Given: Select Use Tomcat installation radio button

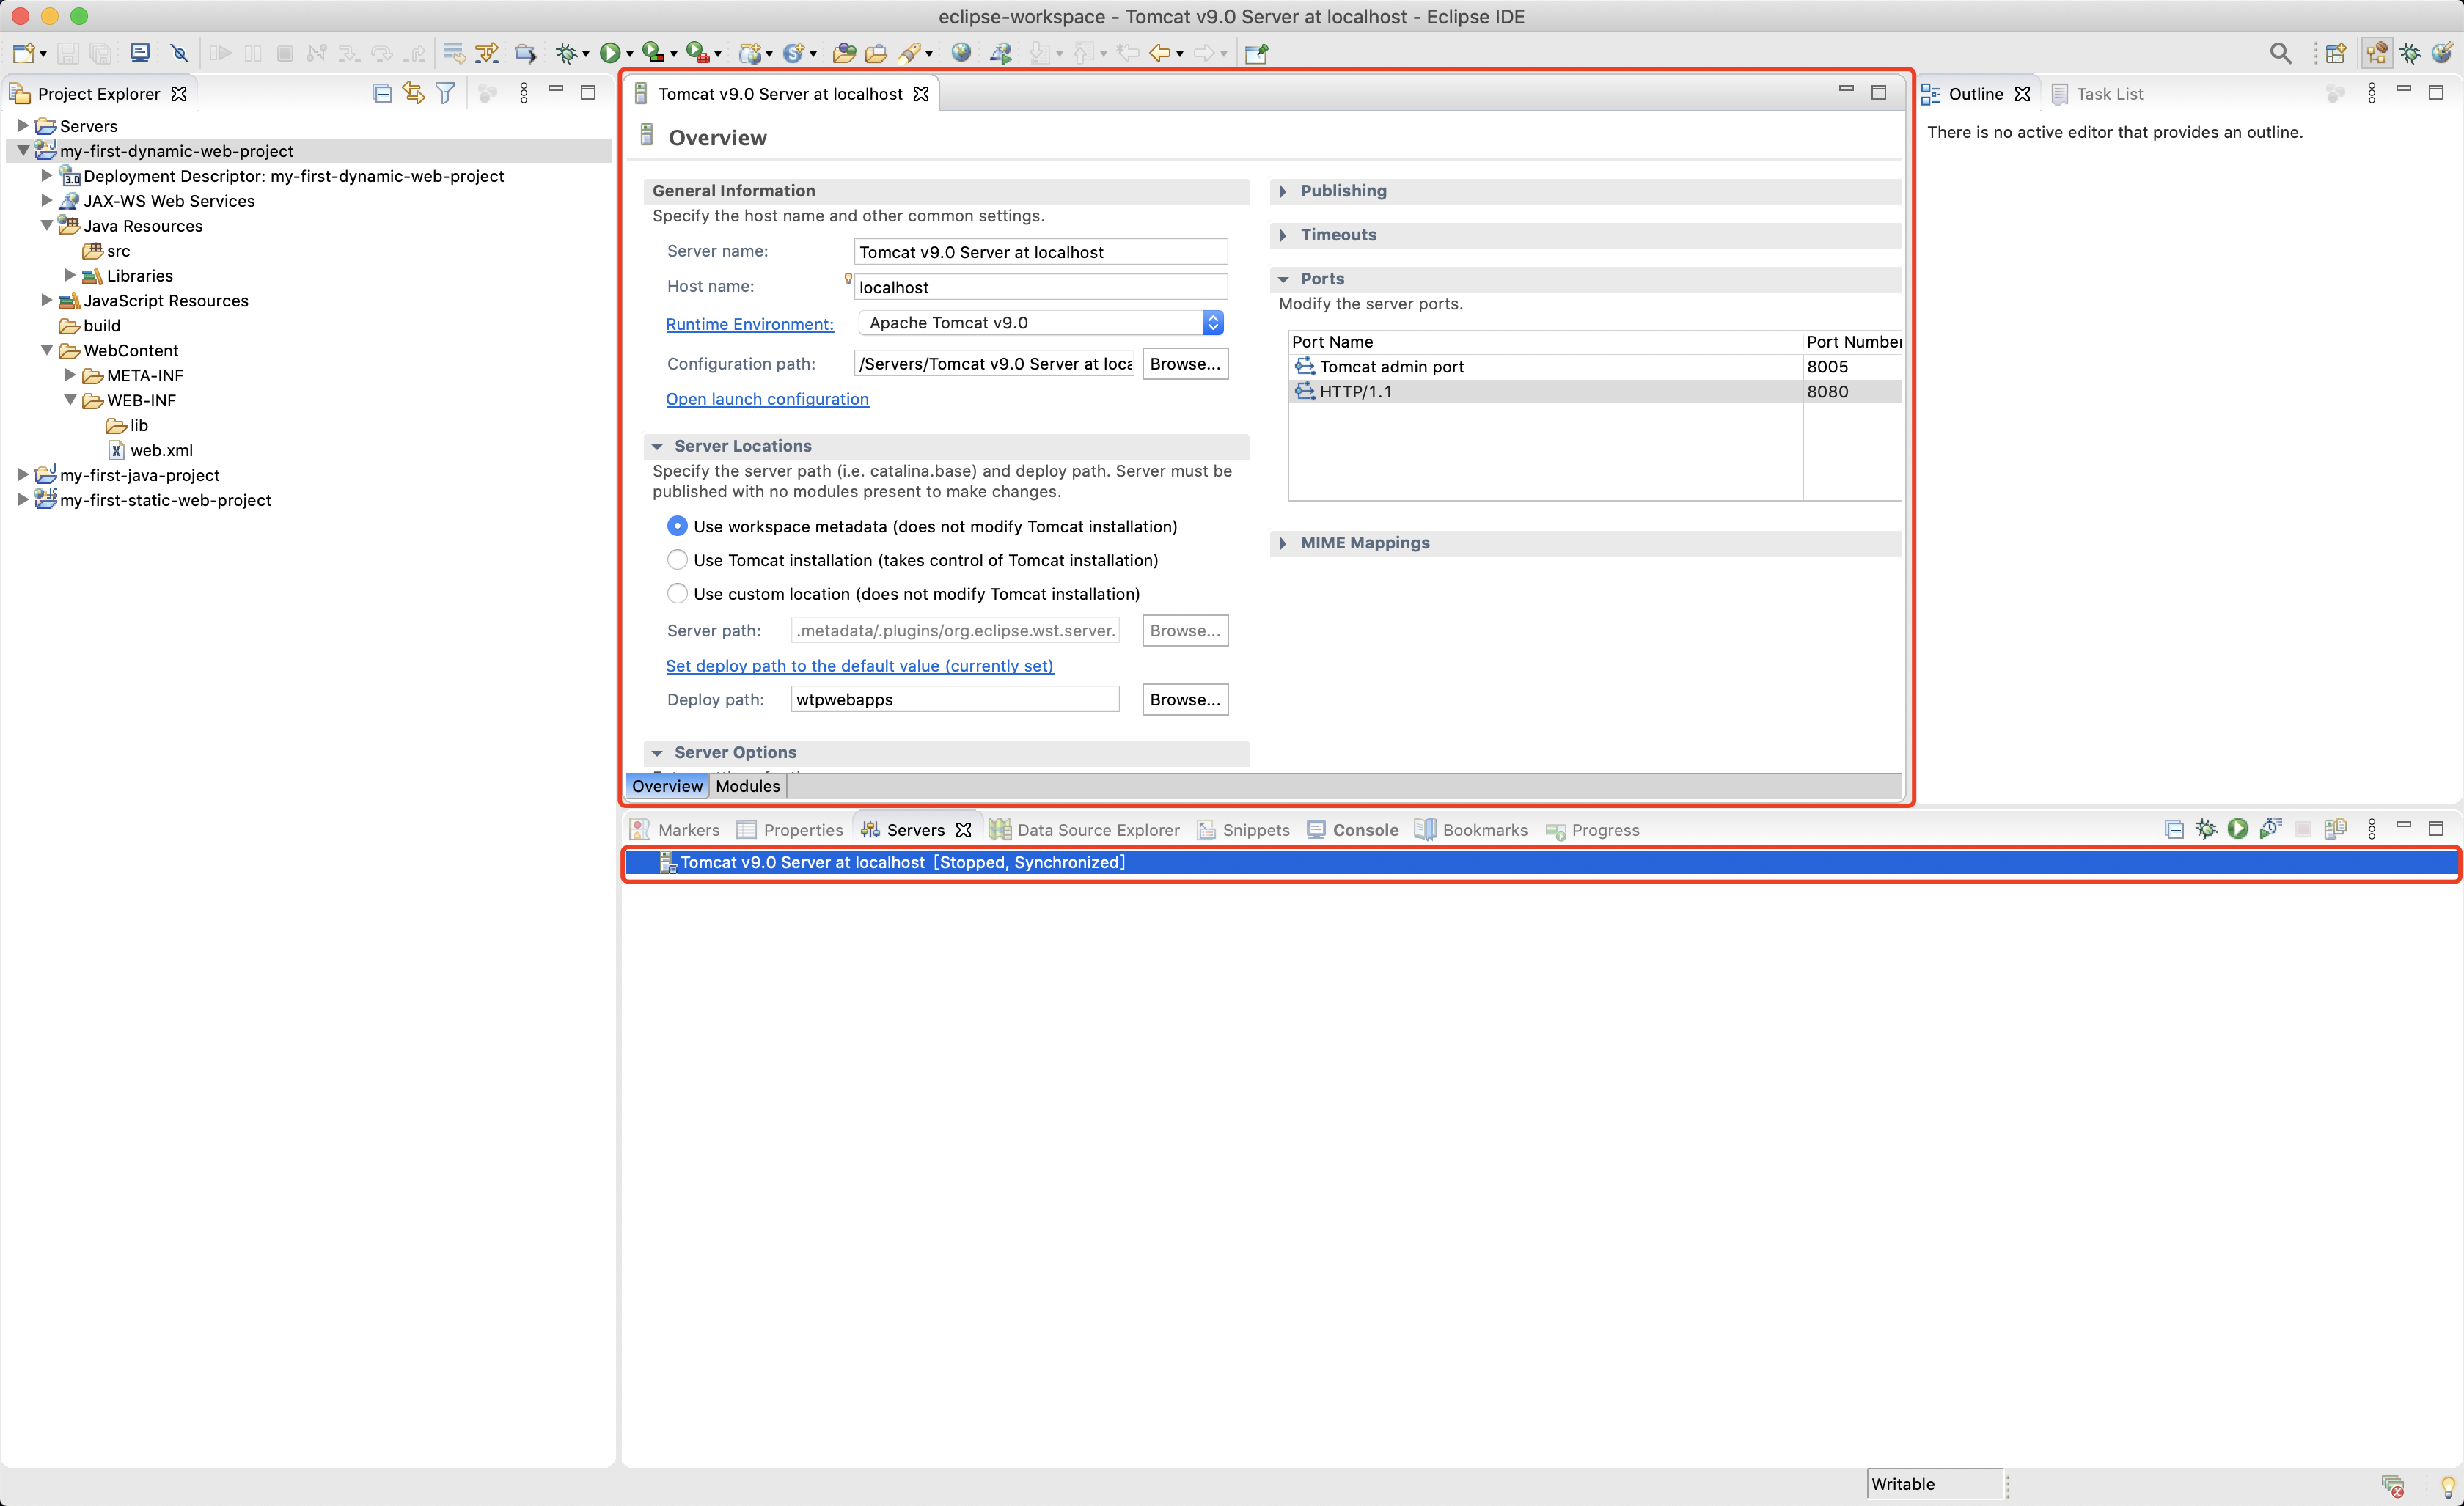Looking at the screenshot, I should pyautogui.click(x=677, y=560).
